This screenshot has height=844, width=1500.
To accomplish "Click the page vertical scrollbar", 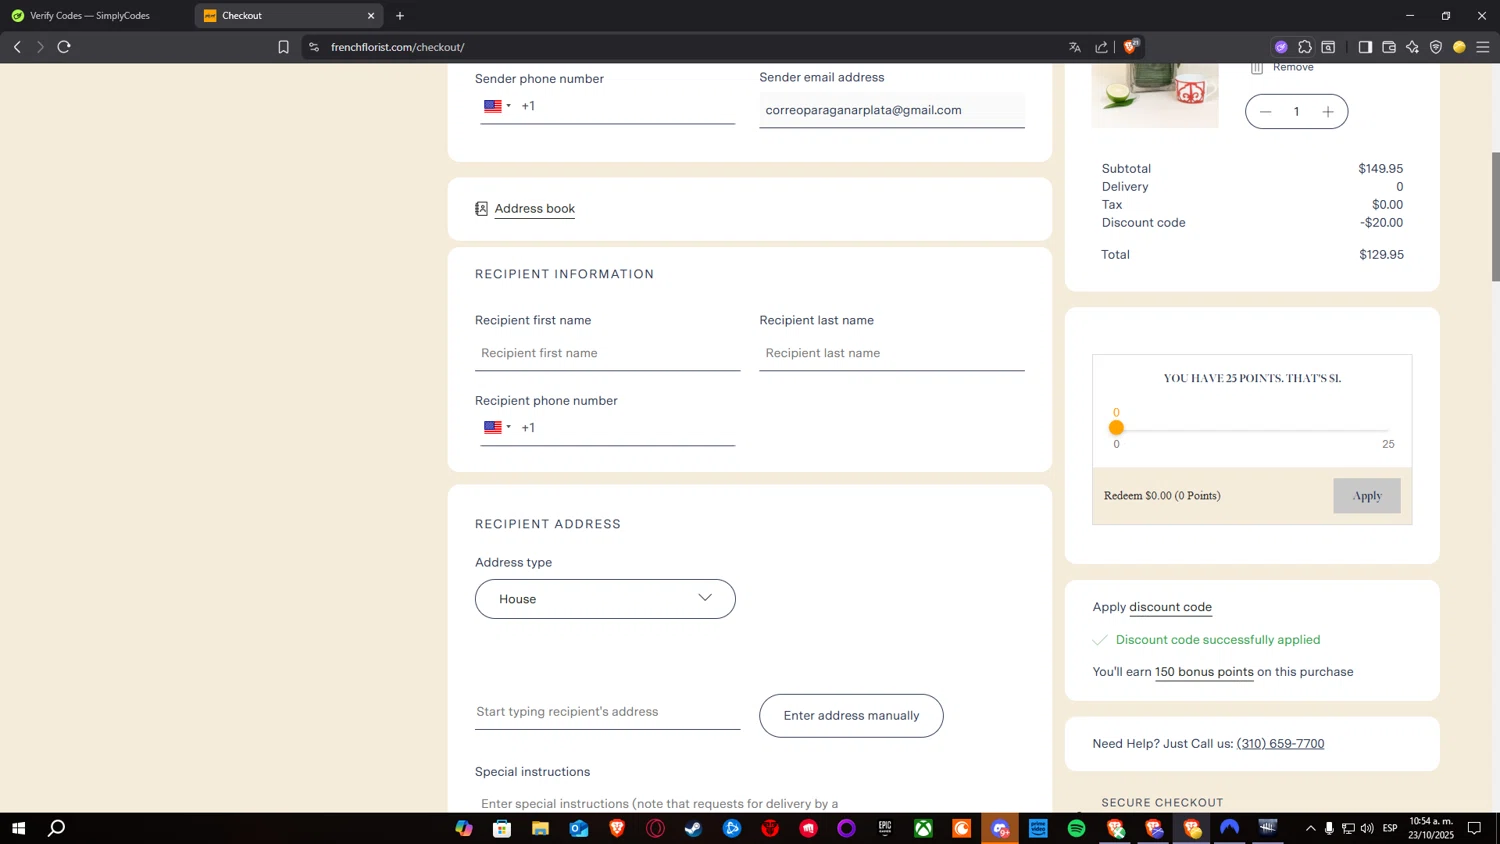I will (1495, 217).
